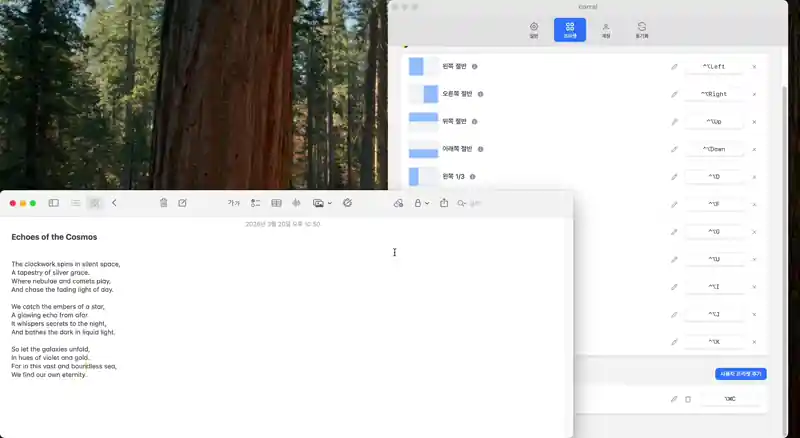Share the note with the share icon
The image size is (800, 438).
444,203
